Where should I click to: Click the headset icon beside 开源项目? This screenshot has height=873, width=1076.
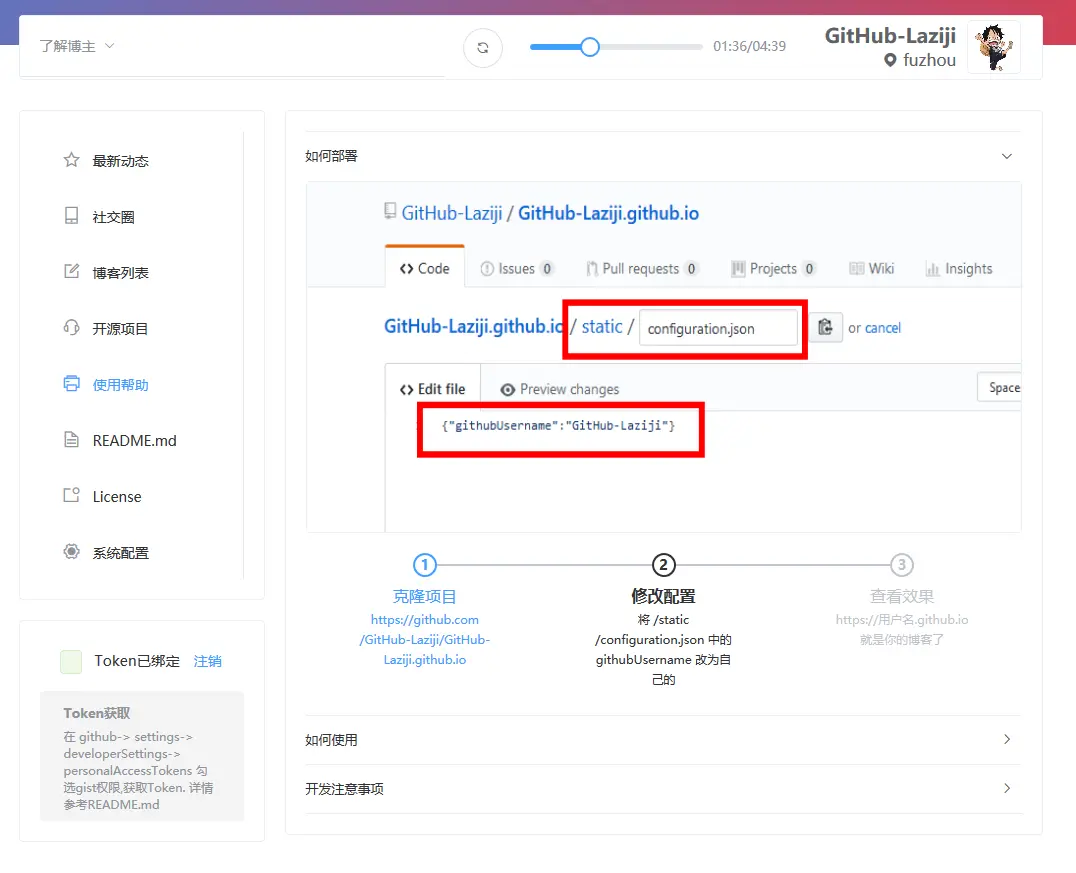click(x=71, y=328)
